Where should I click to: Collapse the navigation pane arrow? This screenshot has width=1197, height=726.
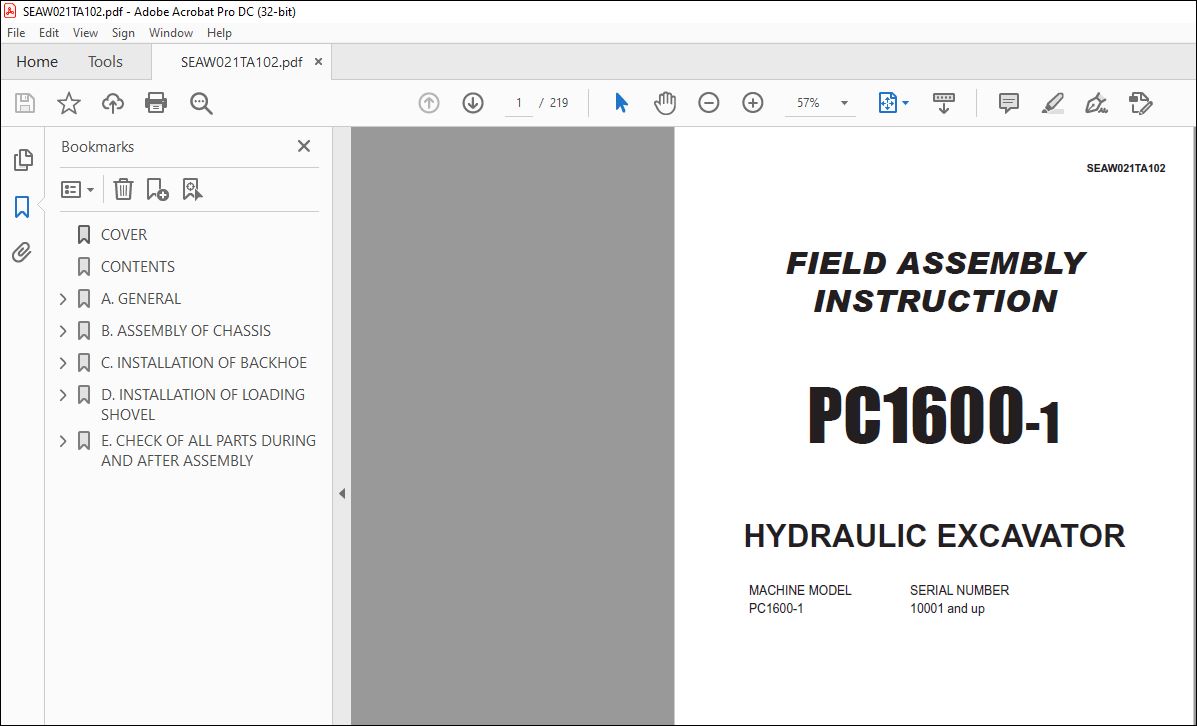[342, 494]
